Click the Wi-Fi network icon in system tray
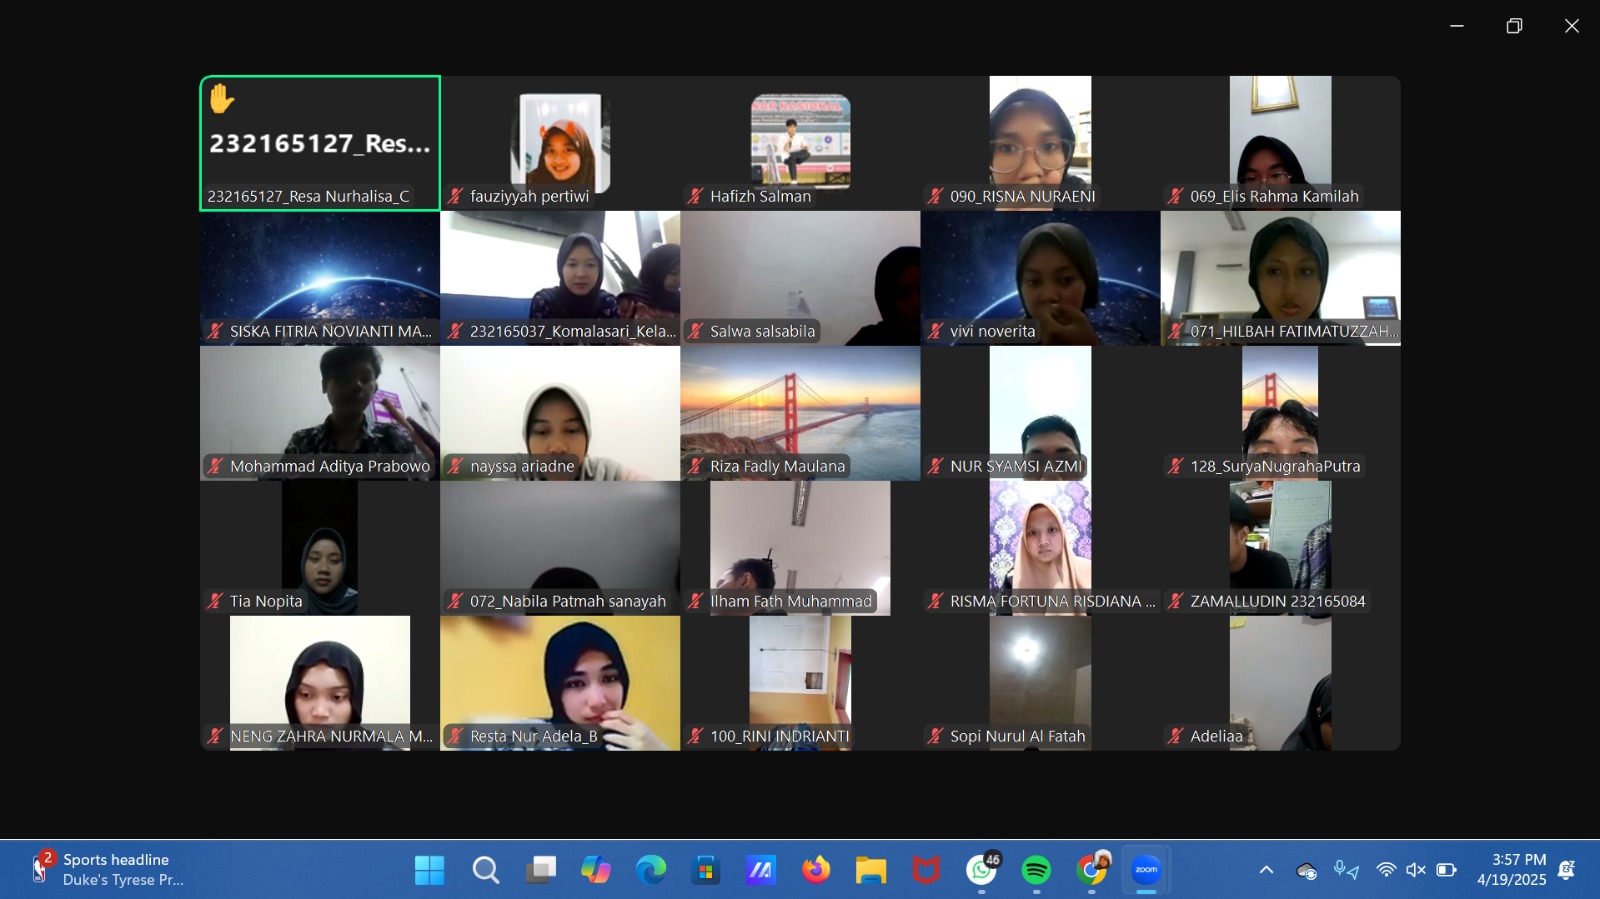The image size is (1600, 899). coord(1386,870)
